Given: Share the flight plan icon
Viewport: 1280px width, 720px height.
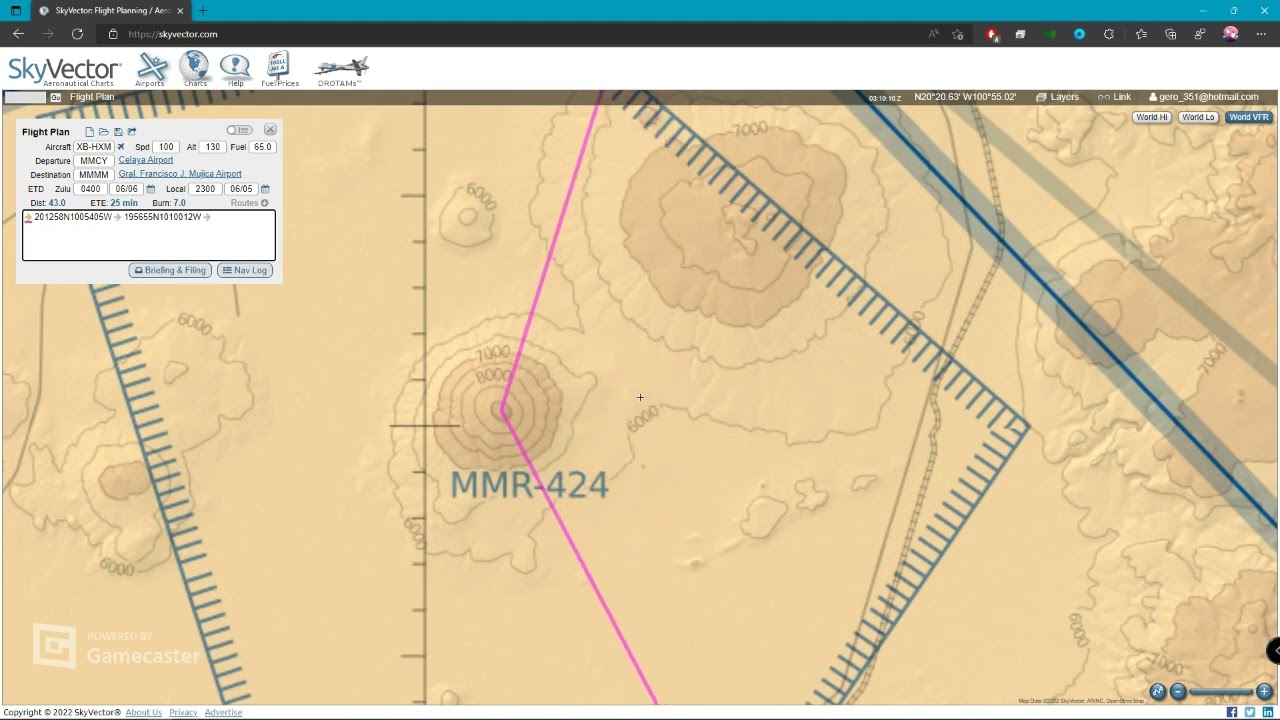Looking at the screenshot, I should click(132, 132).
